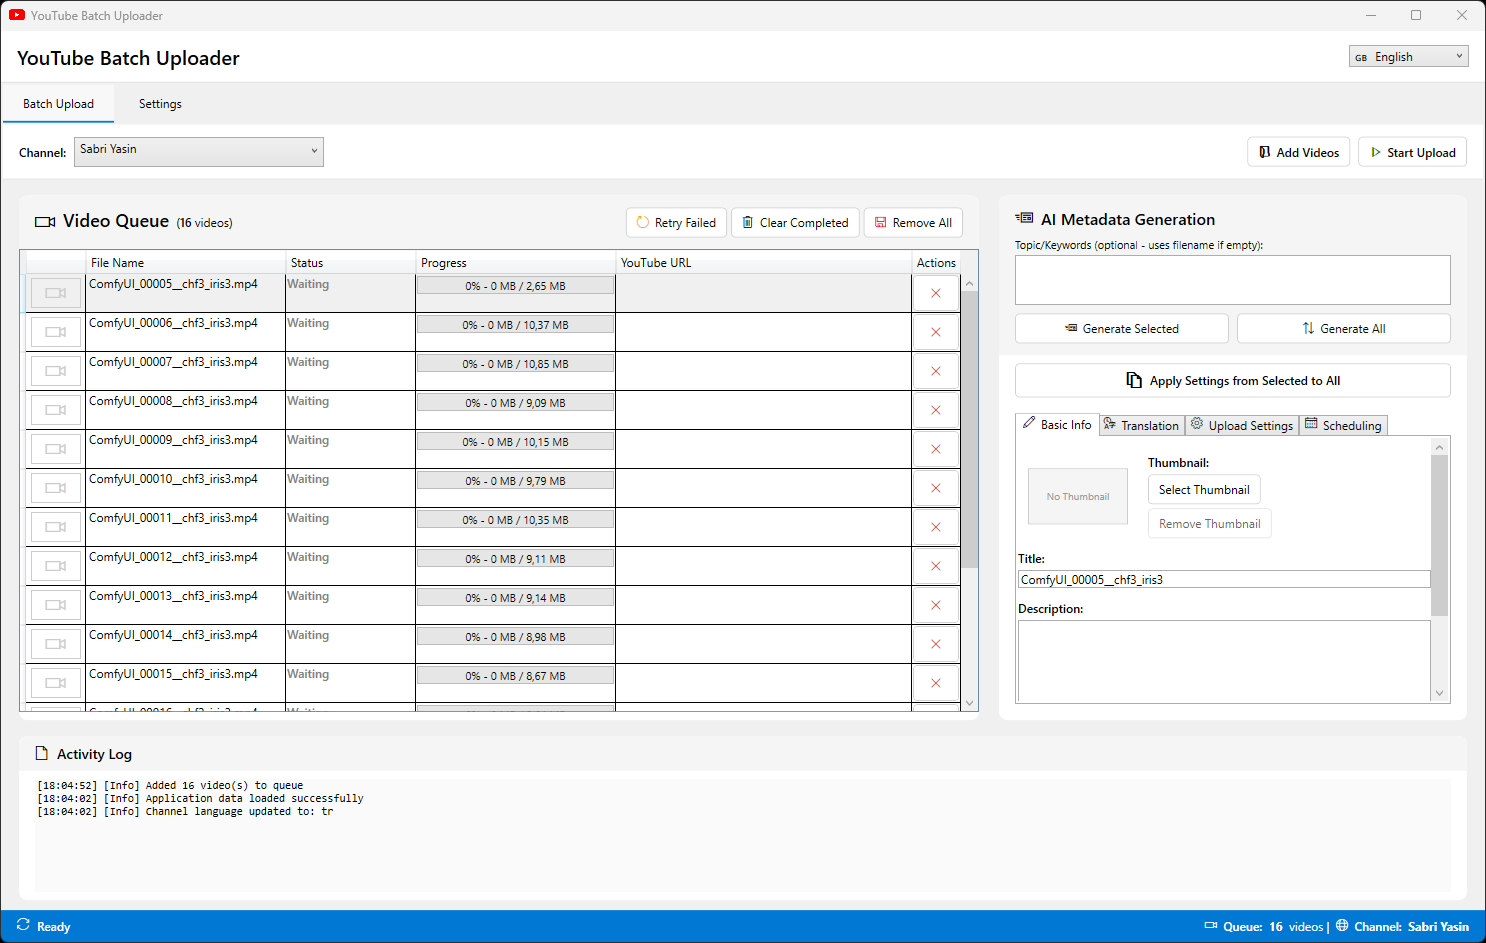Open the Upload Settings tab

tap(1241, 425)
